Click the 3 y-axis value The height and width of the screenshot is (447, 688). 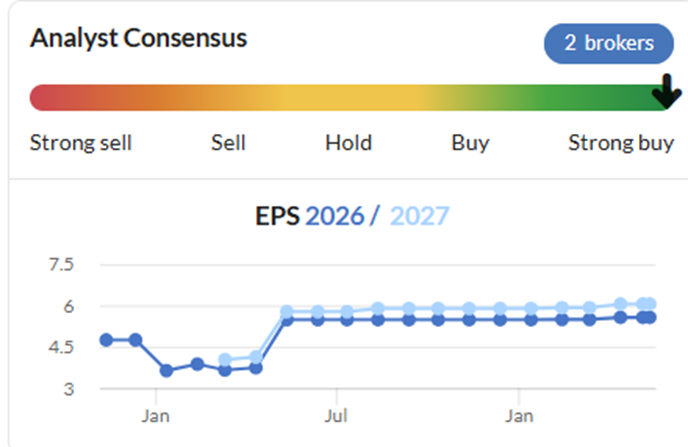(68, 389)
